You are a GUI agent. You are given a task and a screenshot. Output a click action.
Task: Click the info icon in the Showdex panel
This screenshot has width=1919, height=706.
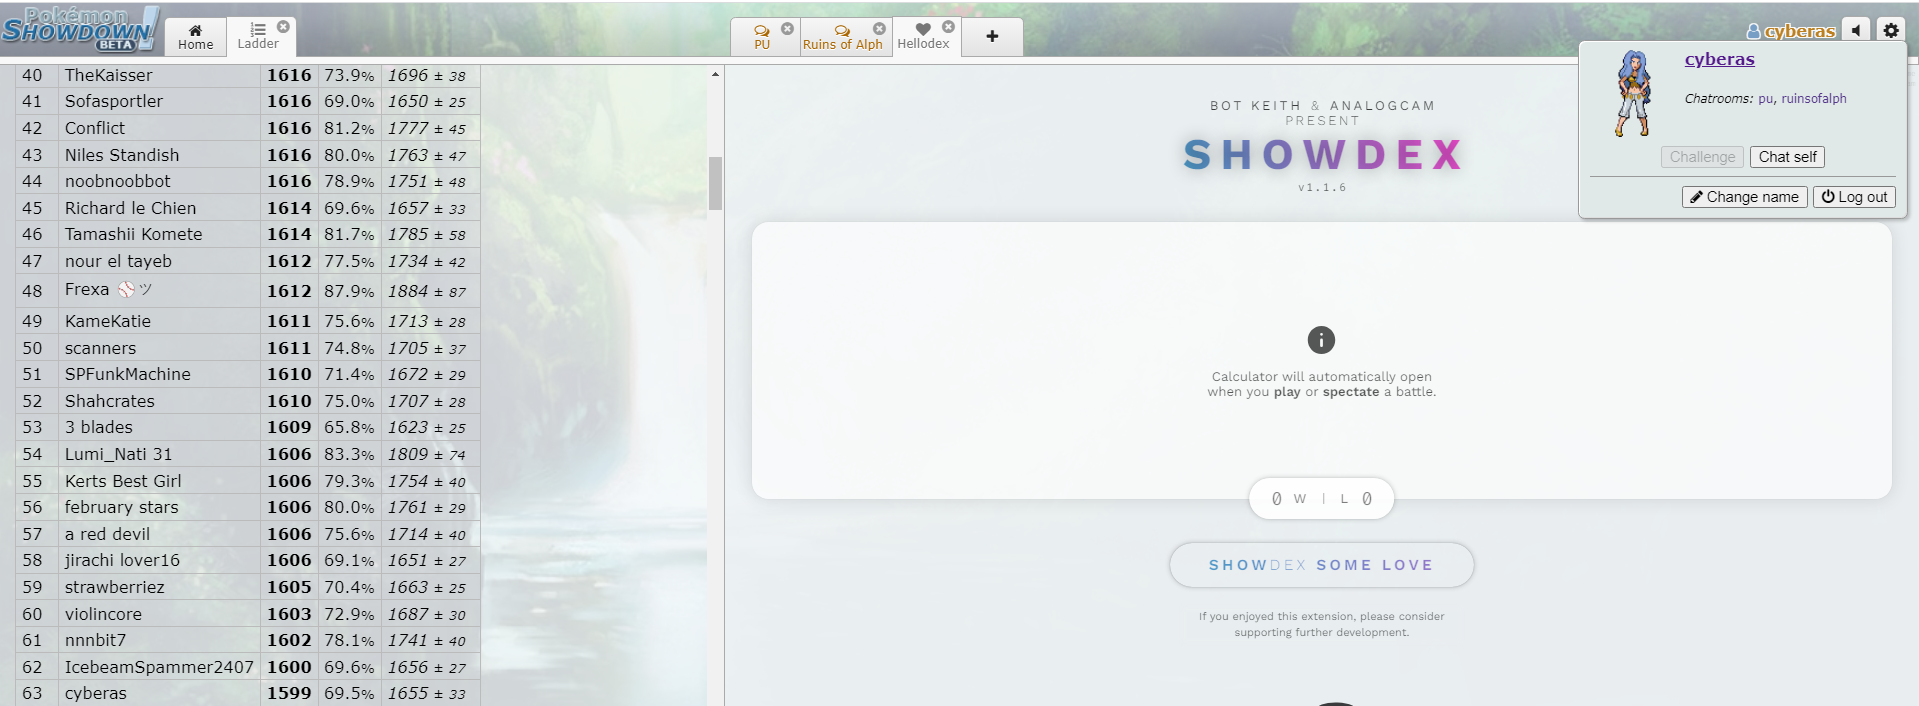pos(1321,340)
